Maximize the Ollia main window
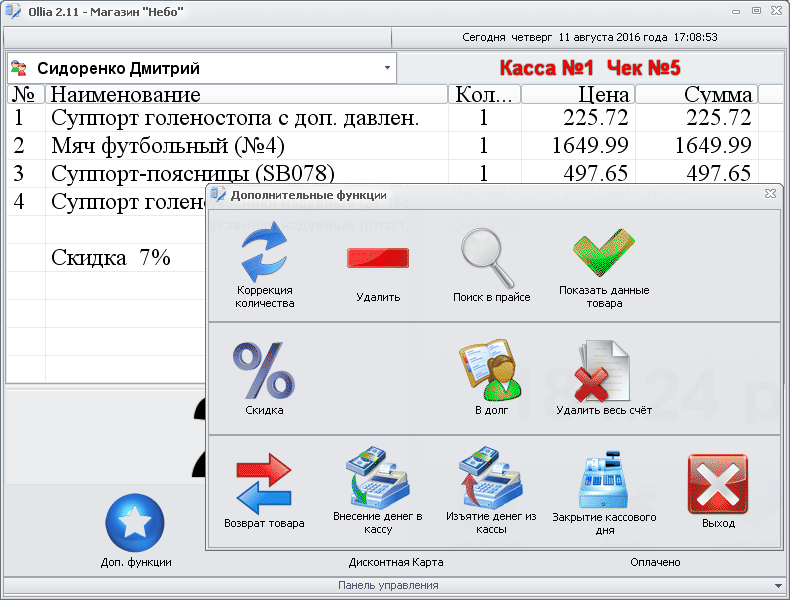Viewport: 790px width, 600px height. (x=756, y=11)
